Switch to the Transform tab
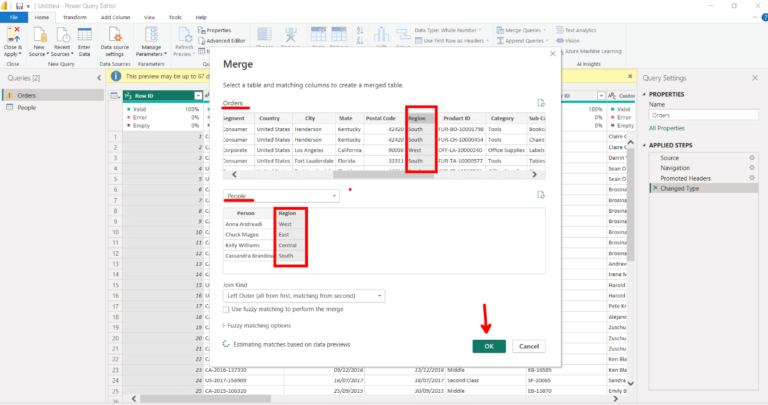 click(x=74, y=17)
